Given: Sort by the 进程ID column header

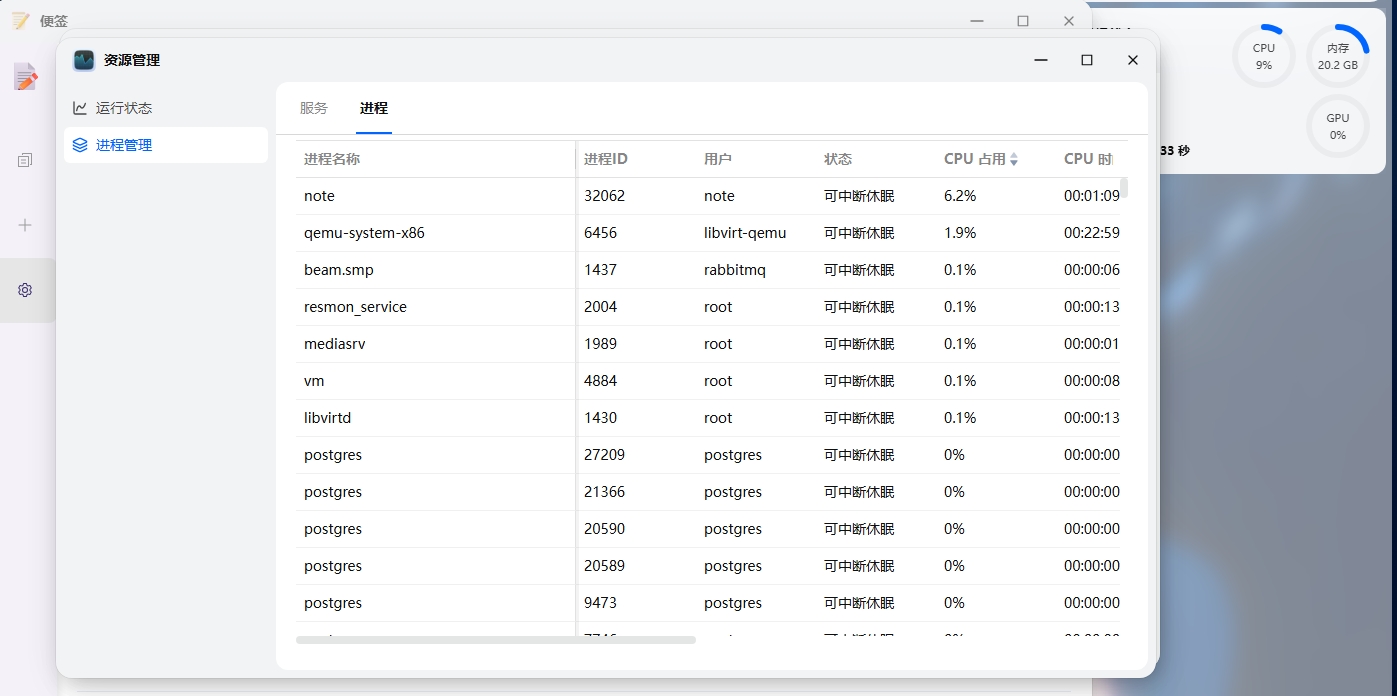Looking at the screenshot, I should tap(606, 159).
